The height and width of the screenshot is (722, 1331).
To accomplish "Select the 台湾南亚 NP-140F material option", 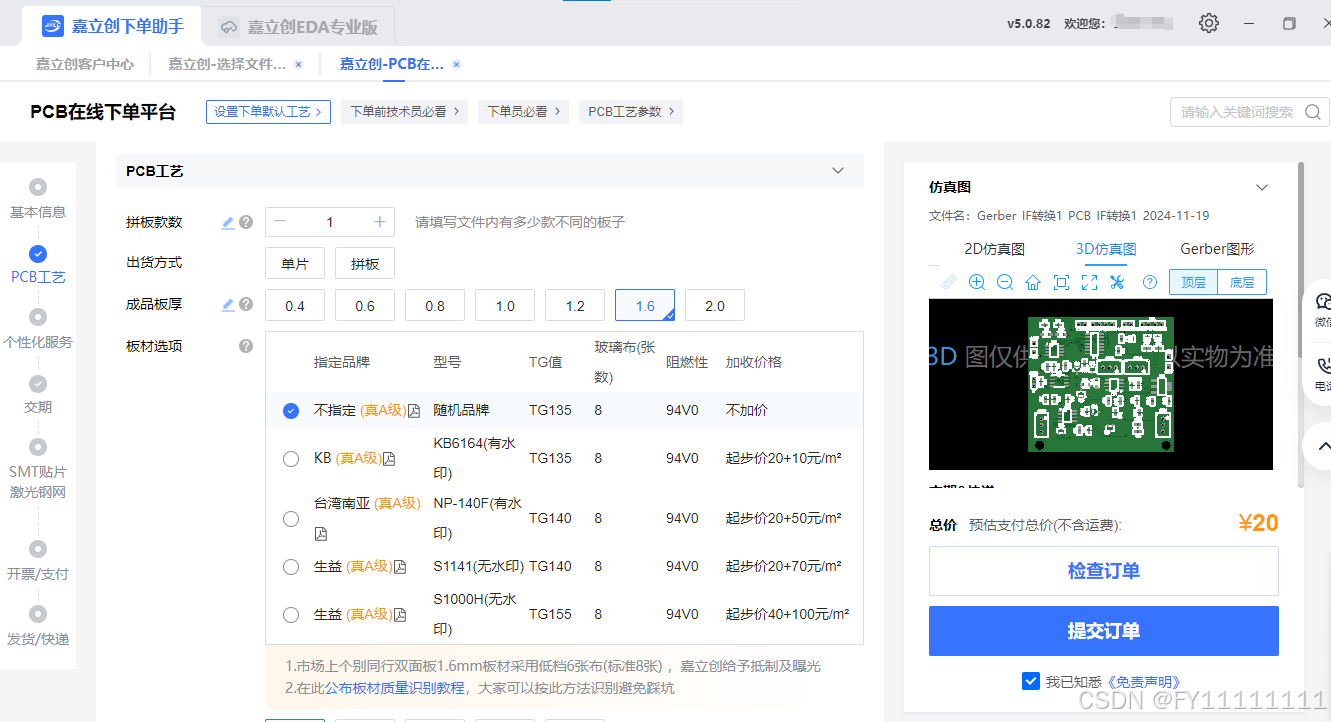I will pos(291,519).
